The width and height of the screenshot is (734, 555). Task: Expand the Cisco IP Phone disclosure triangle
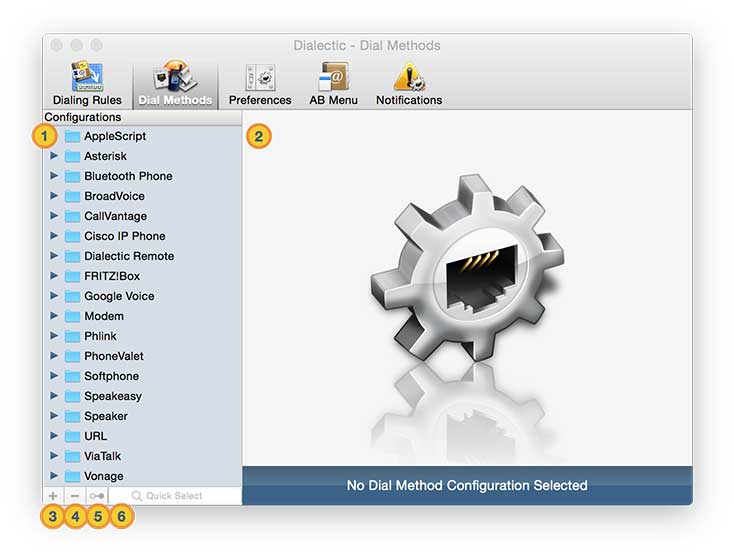[54, 235]
